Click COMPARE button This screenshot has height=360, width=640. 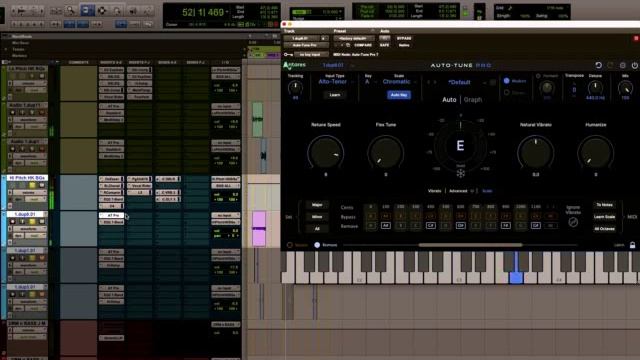click(x=363, y=45)
